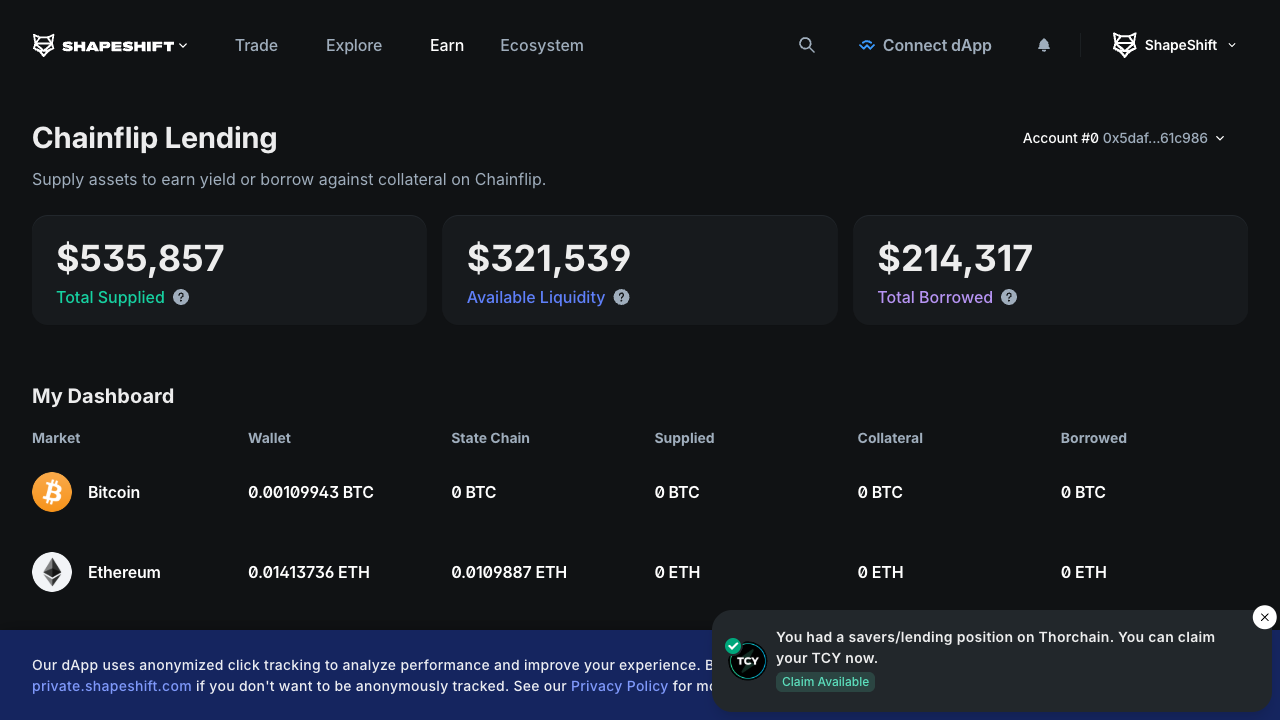Click the Bitcoin market icon
The height and width of the screenshot is (720, 1280).
(x=52, y=492)
